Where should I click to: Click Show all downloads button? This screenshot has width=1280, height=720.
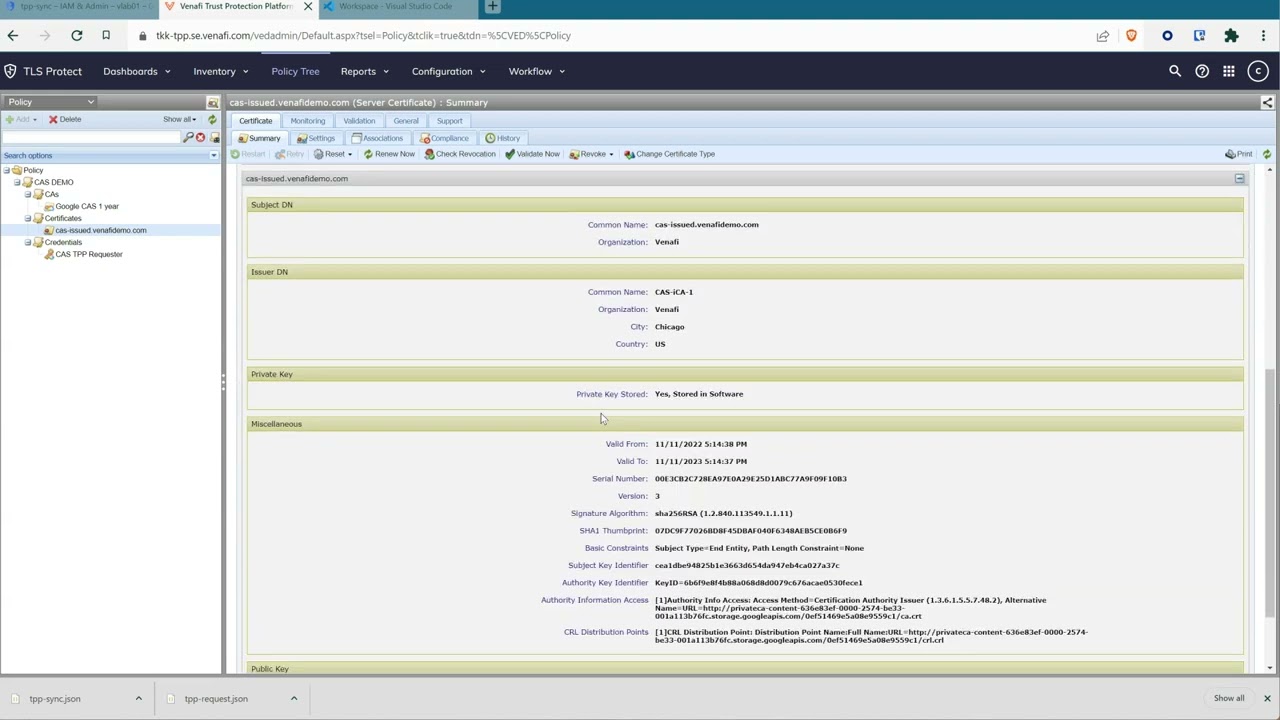[1229, 699]
